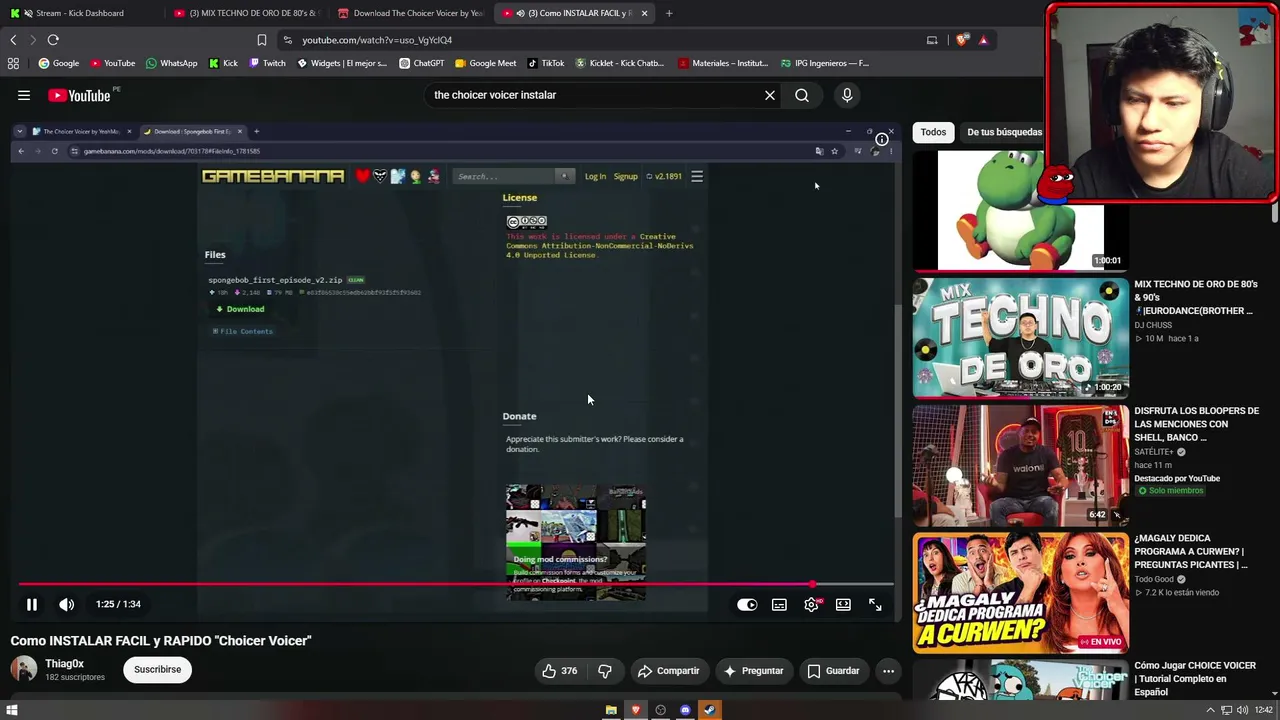This screenshot has height=720, width=1280.
Task: Pause the video playback
Action: click(32, 604)
